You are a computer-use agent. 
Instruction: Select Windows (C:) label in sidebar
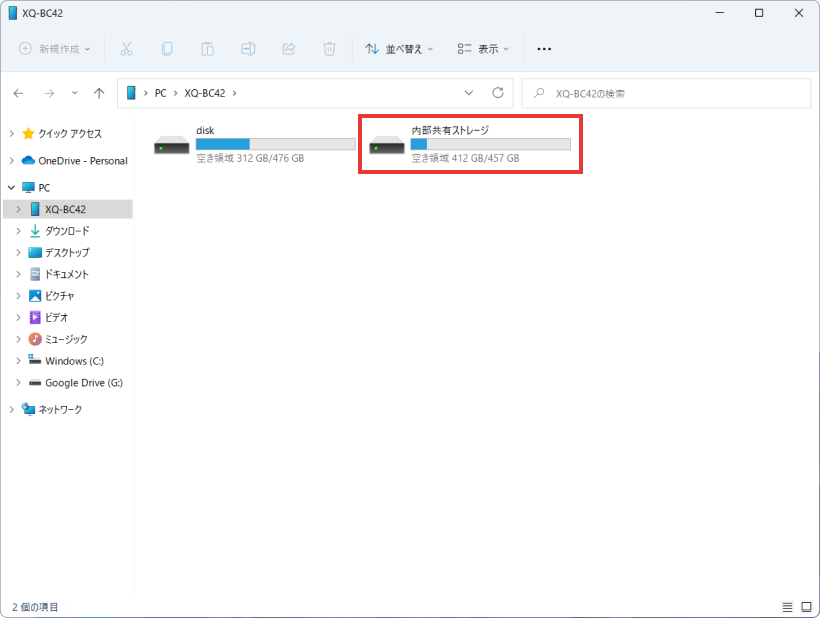74,361
